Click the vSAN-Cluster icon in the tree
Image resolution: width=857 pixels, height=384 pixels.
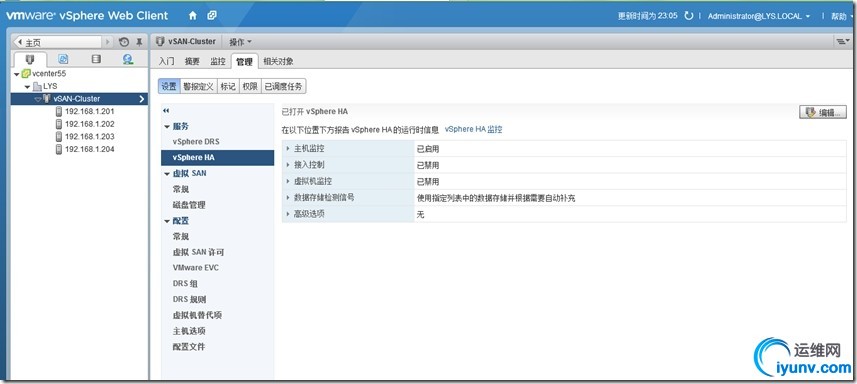click(47, 99)
